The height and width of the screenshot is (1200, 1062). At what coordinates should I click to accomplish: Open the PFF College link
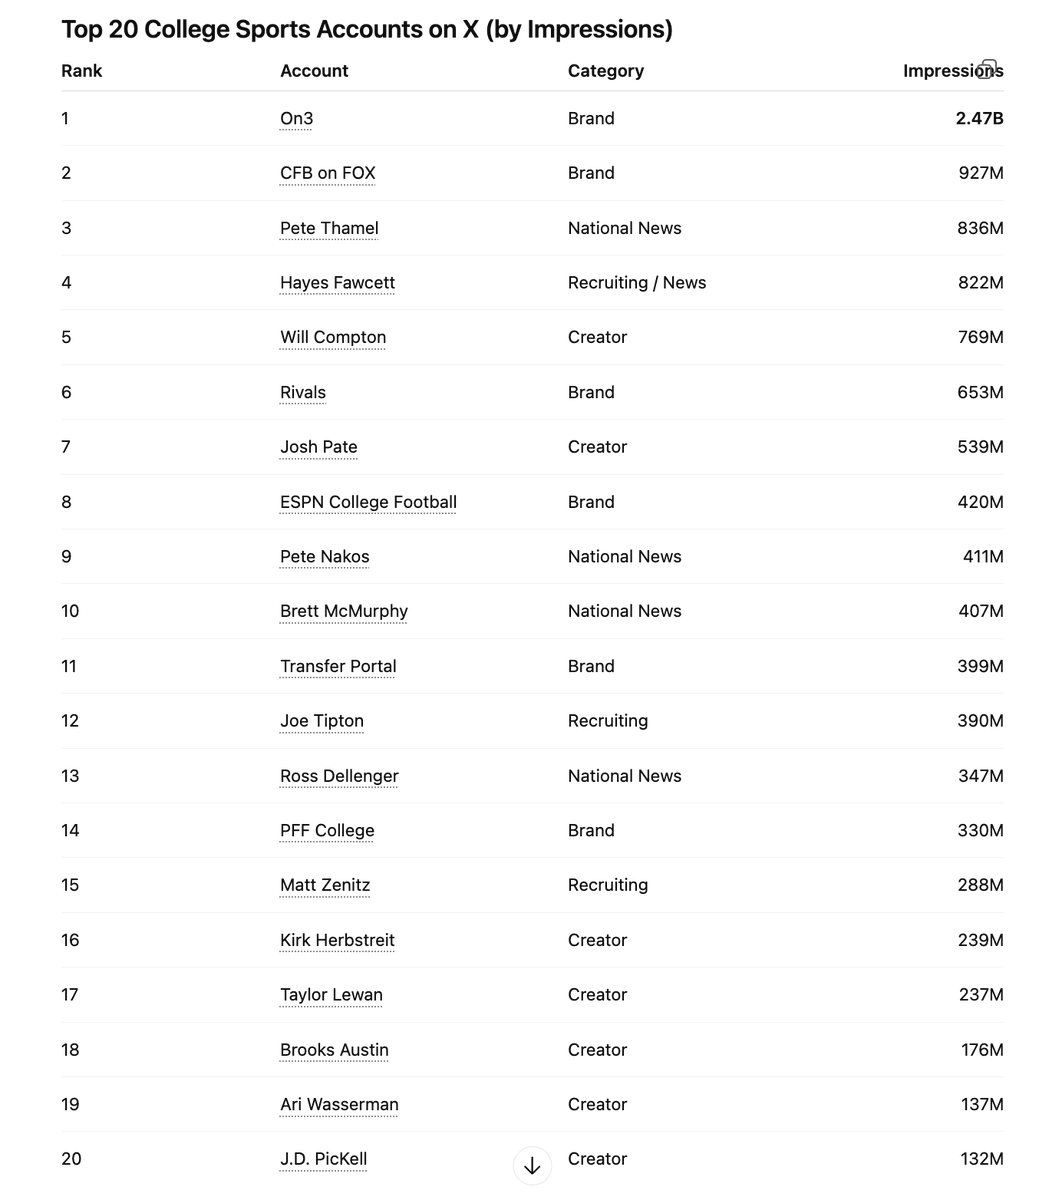[x=327, y=831]
